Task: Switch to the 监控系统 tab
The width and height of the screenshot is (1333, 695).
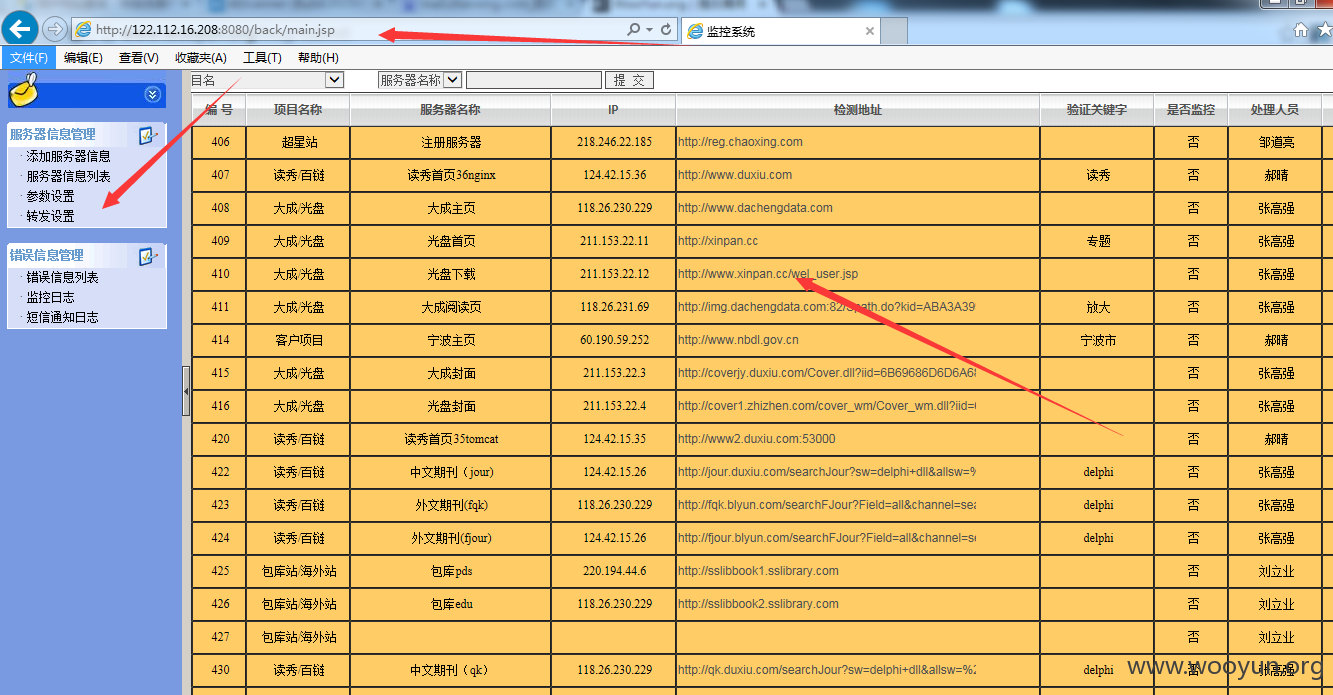Action: (x=780, y=31)
